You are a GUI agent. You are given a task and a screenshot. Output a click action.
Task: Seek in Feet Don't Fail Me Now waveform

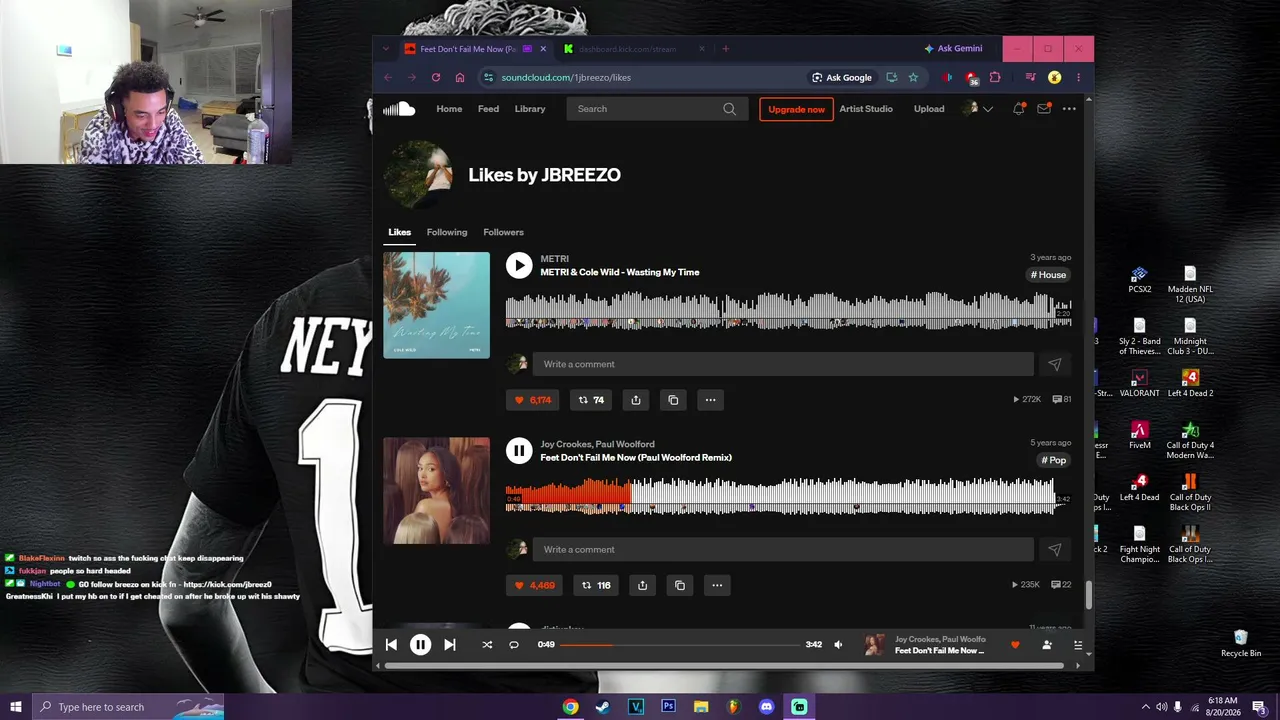pos(788,495)
